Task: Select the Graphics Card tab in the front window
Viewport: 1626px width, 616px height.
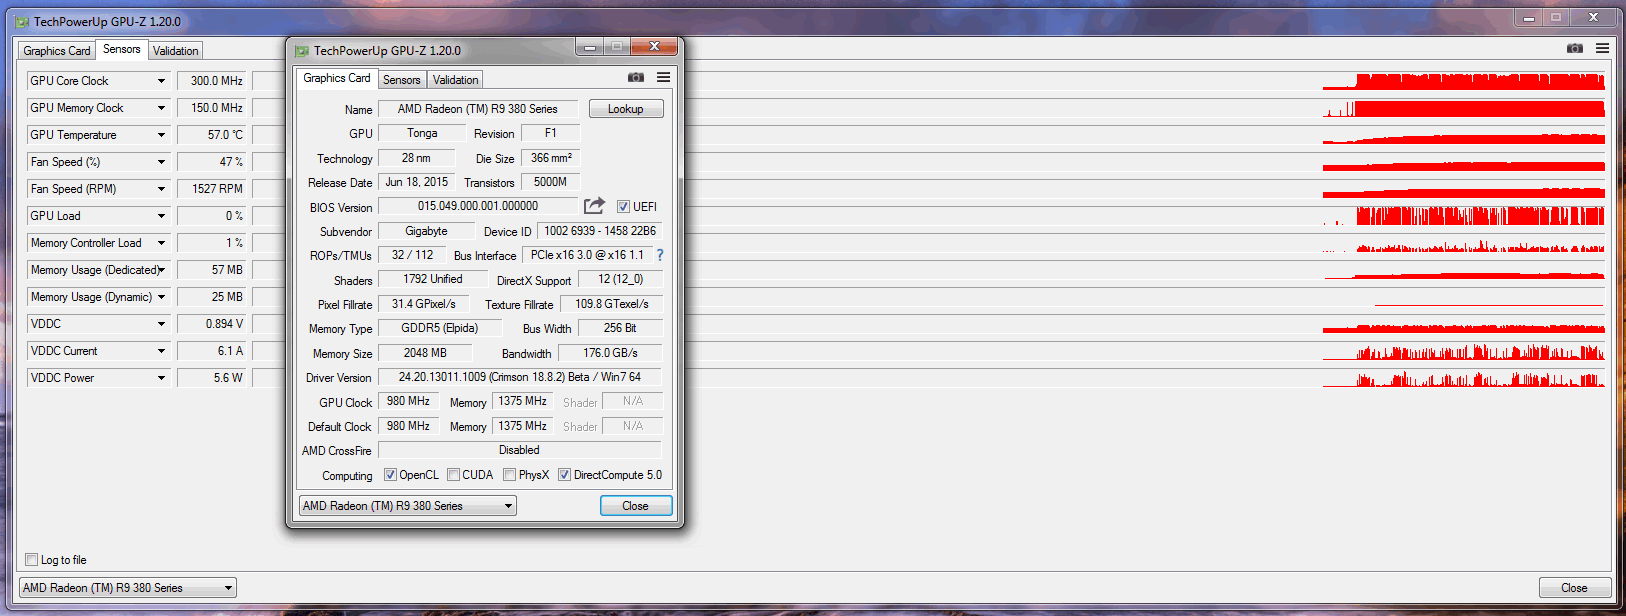Action: tap(337, 78)
